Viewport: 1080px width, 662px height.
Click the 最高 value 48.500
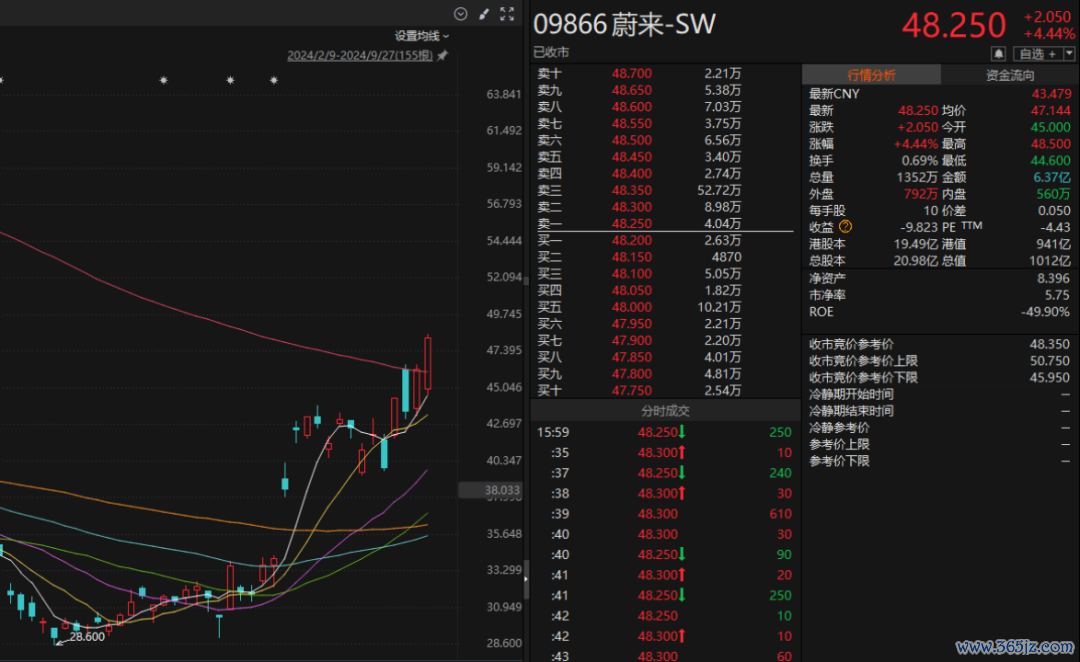click(1051, 144)
